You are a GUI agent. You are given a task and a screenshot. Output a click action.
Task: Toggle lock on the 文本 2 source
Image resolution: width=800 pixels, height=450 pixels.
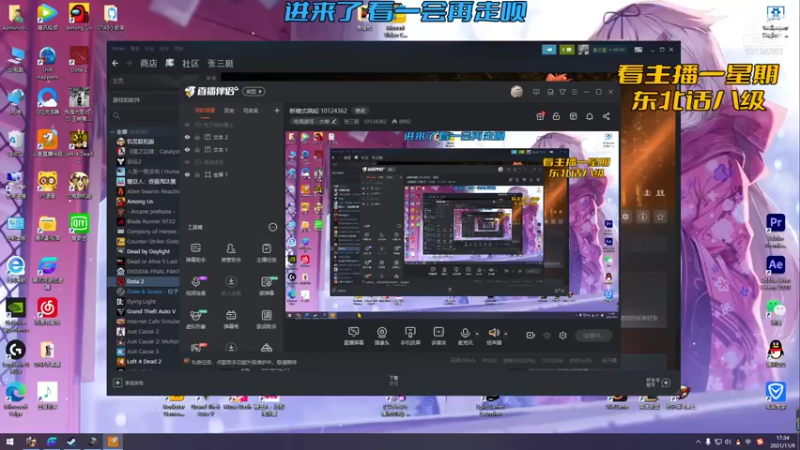click(x=197, y=137)
